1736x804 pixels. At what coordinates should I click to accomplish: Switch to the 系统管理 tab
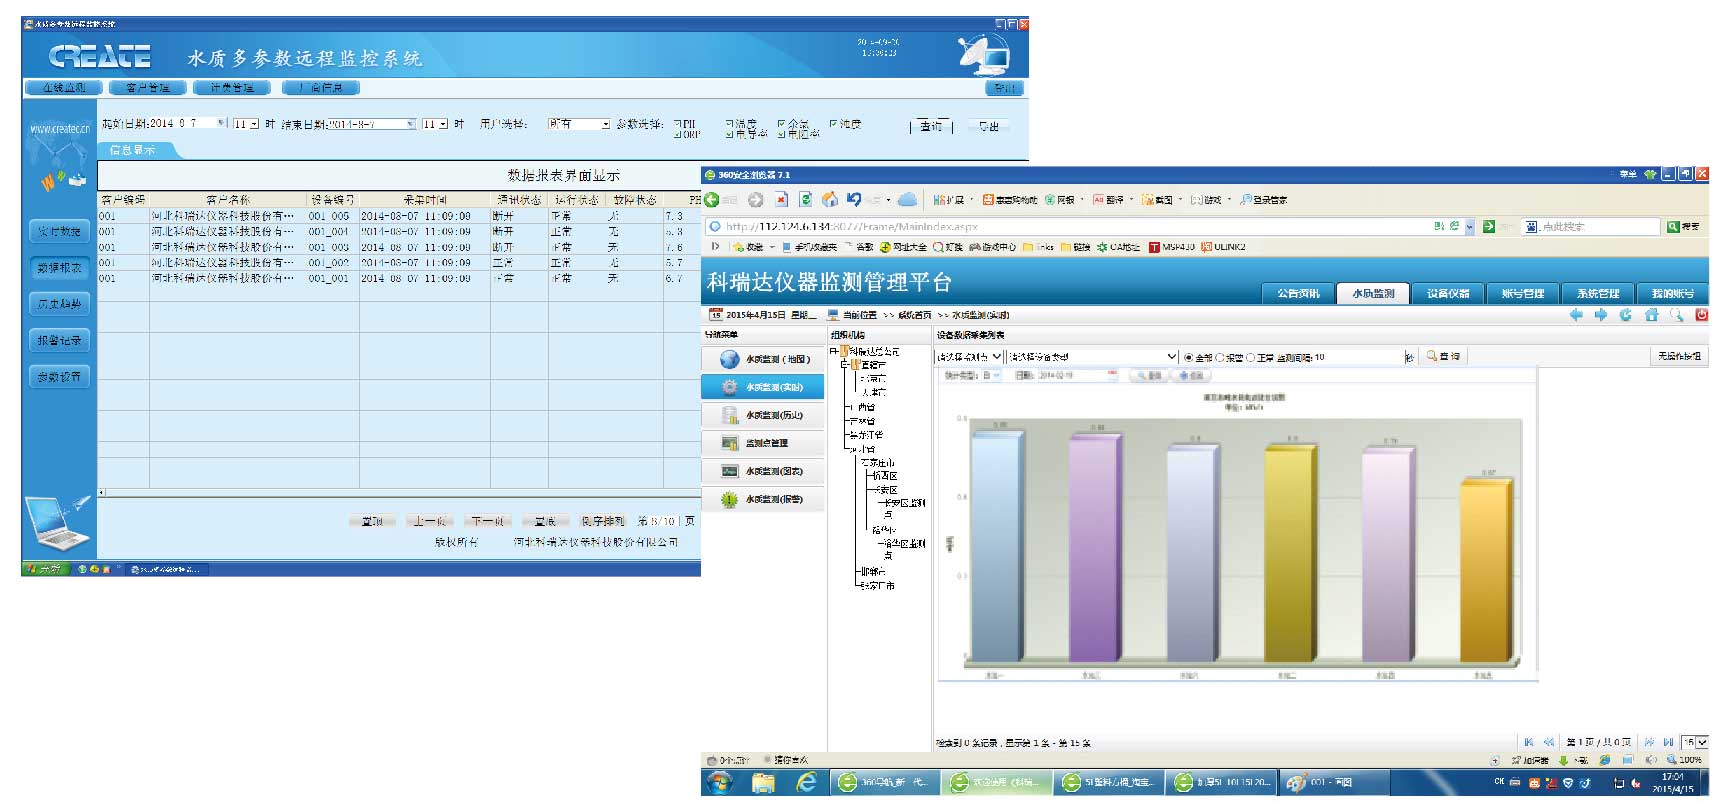[1598, 294]
